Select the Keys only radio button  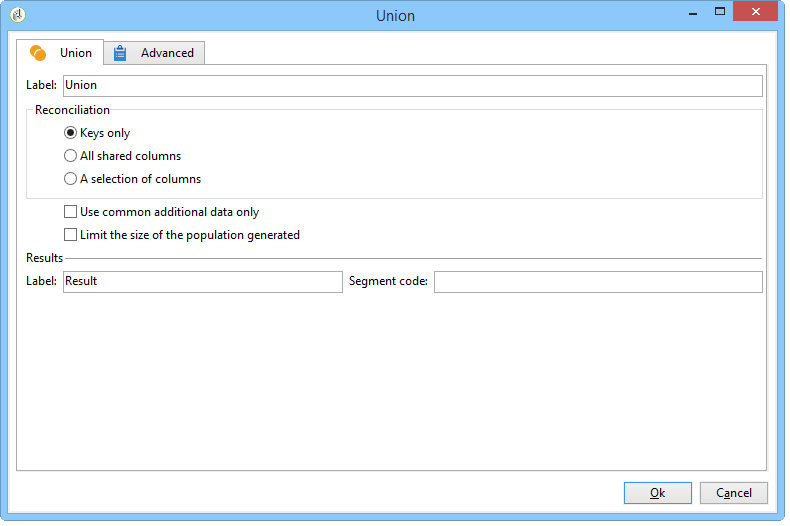[x=71, y=133]
